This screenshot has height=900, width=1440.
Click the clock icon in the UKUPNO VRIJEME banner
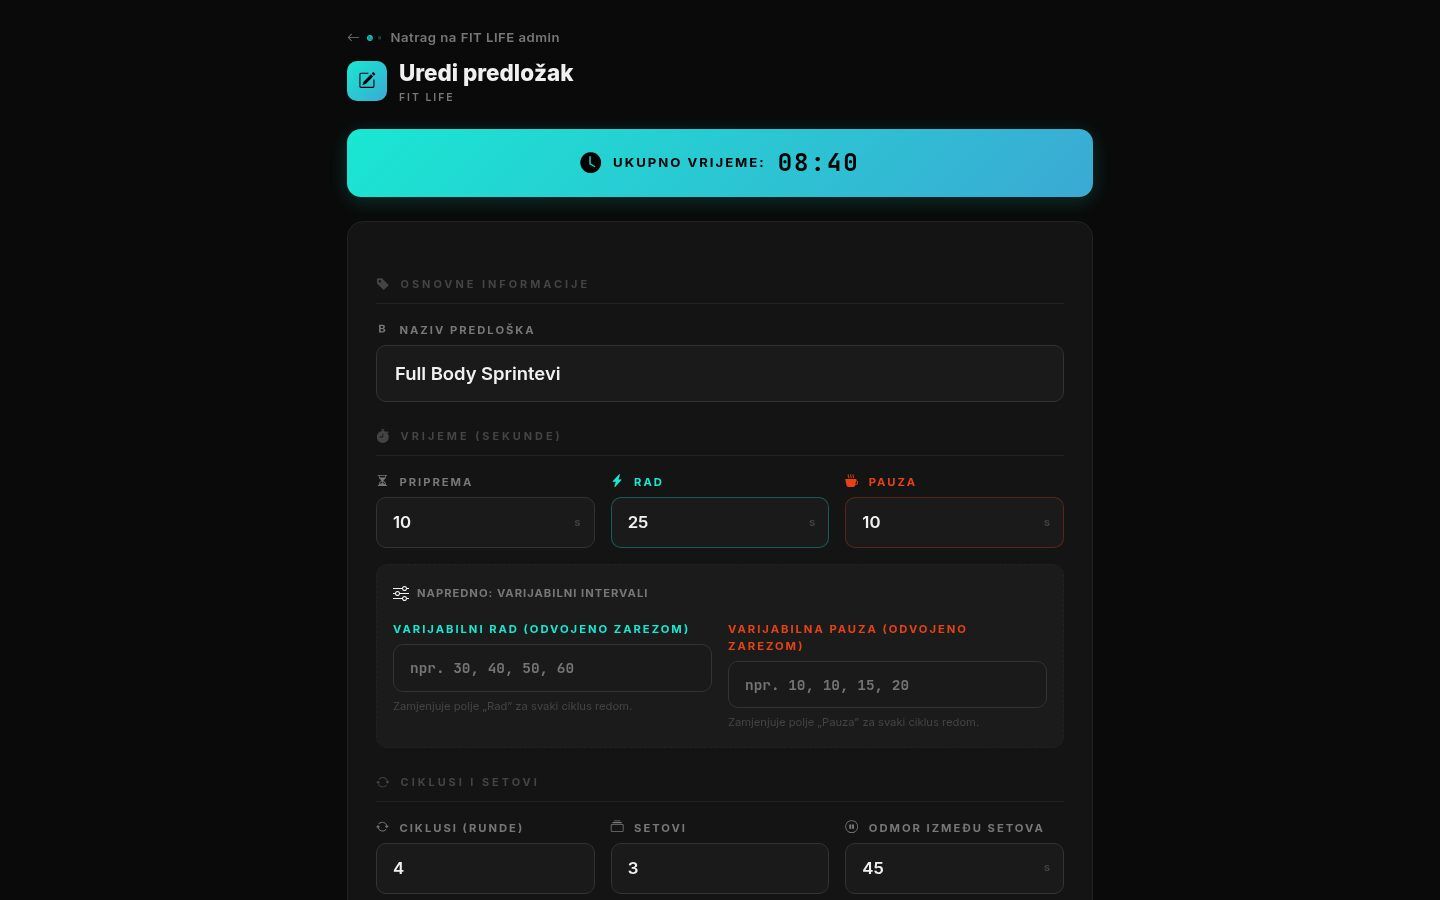(x=590, y=162)
